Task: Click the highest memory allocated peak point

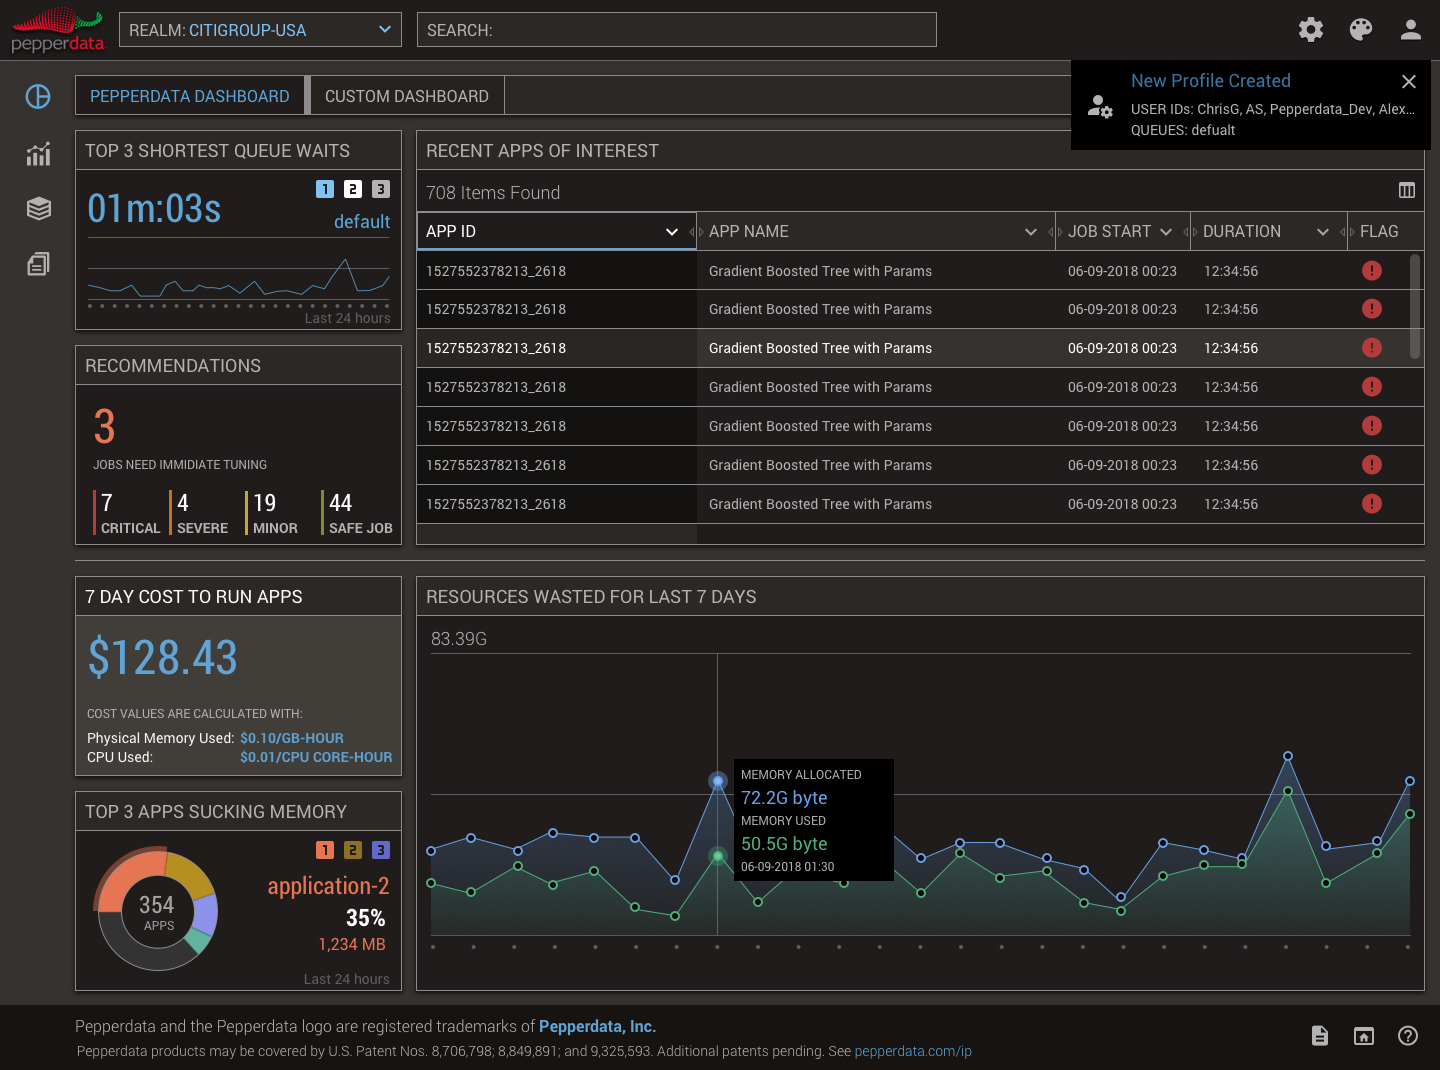Action: (x=1288, y=756)
